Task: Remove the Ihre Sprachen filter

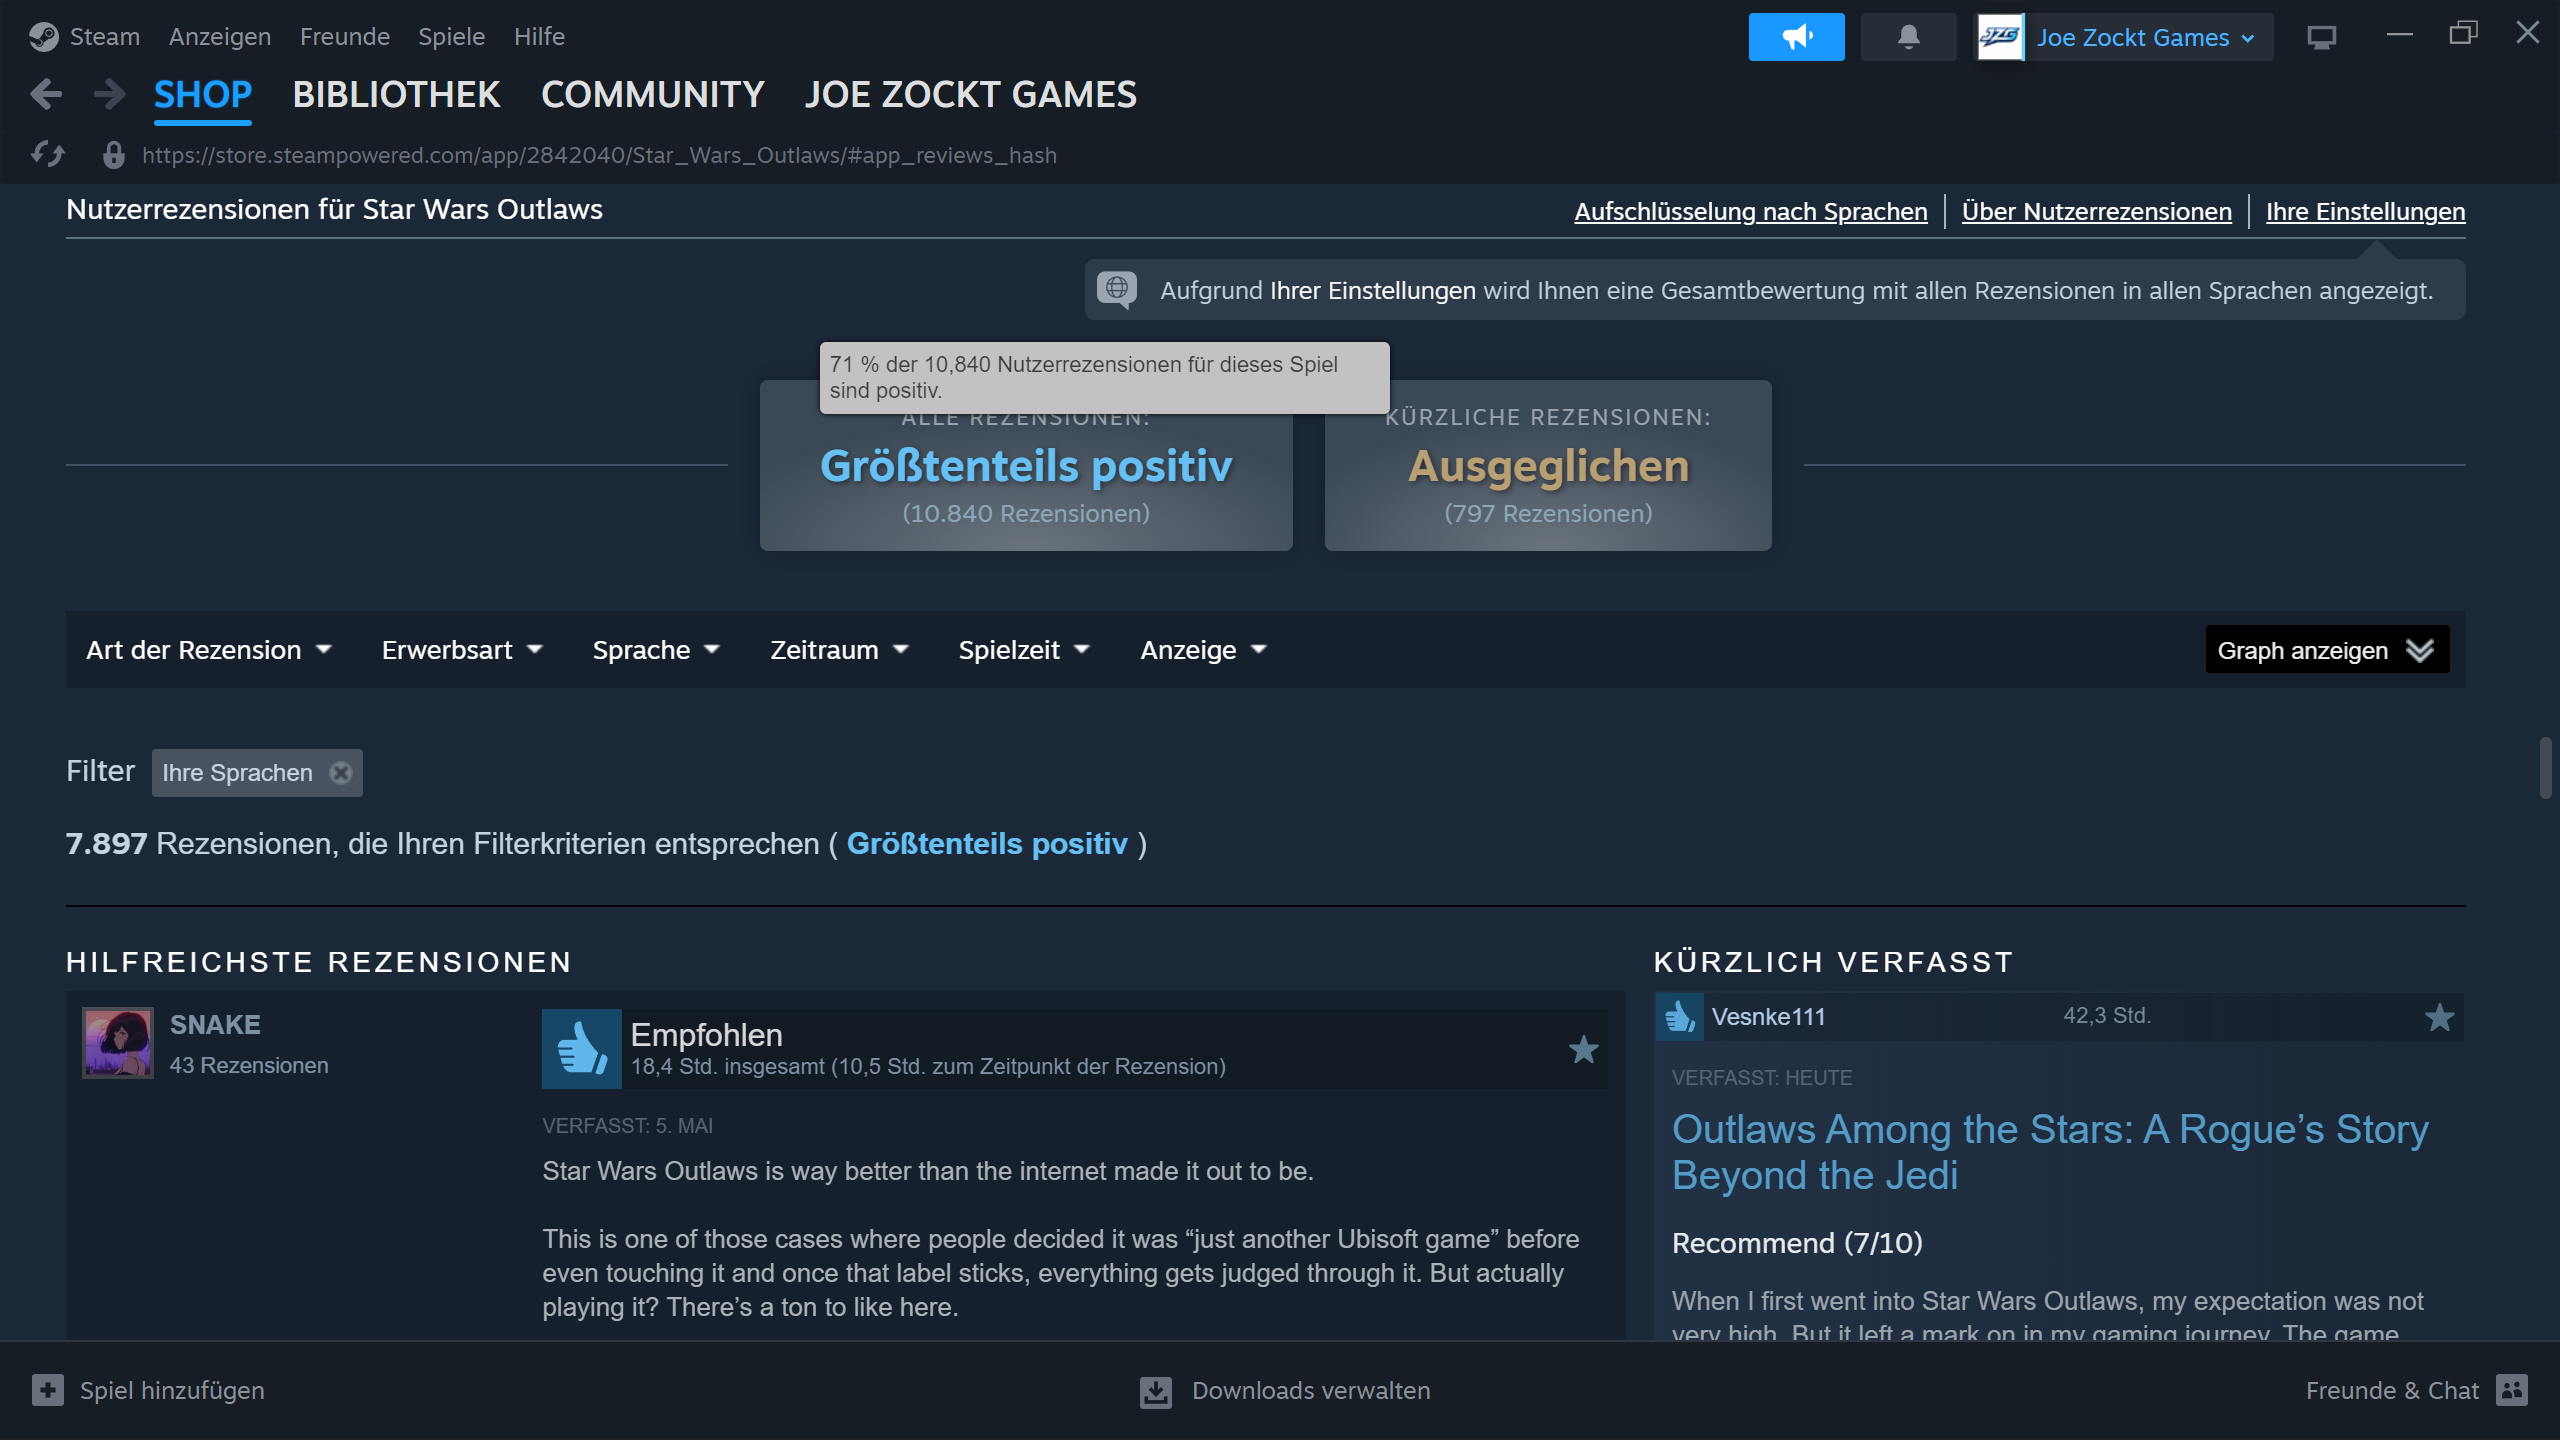Action: coord(341,773)
